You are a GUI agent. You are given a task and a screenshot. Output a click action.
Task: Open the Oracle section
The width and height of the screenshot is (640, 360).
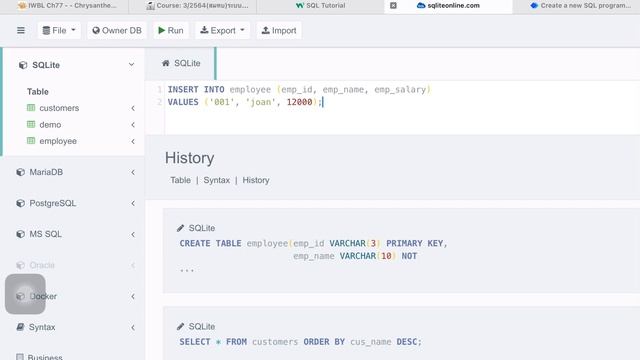tap(42, 265)
